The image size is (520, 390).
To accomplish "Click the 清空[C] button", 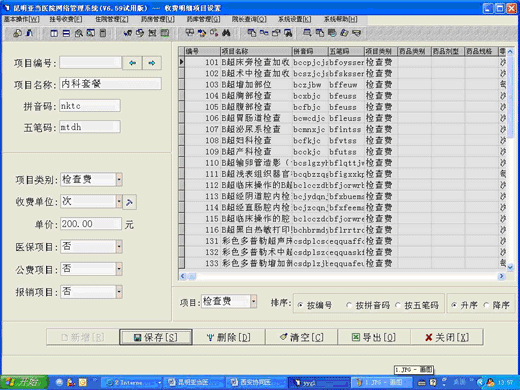I will tap(301, 337).
